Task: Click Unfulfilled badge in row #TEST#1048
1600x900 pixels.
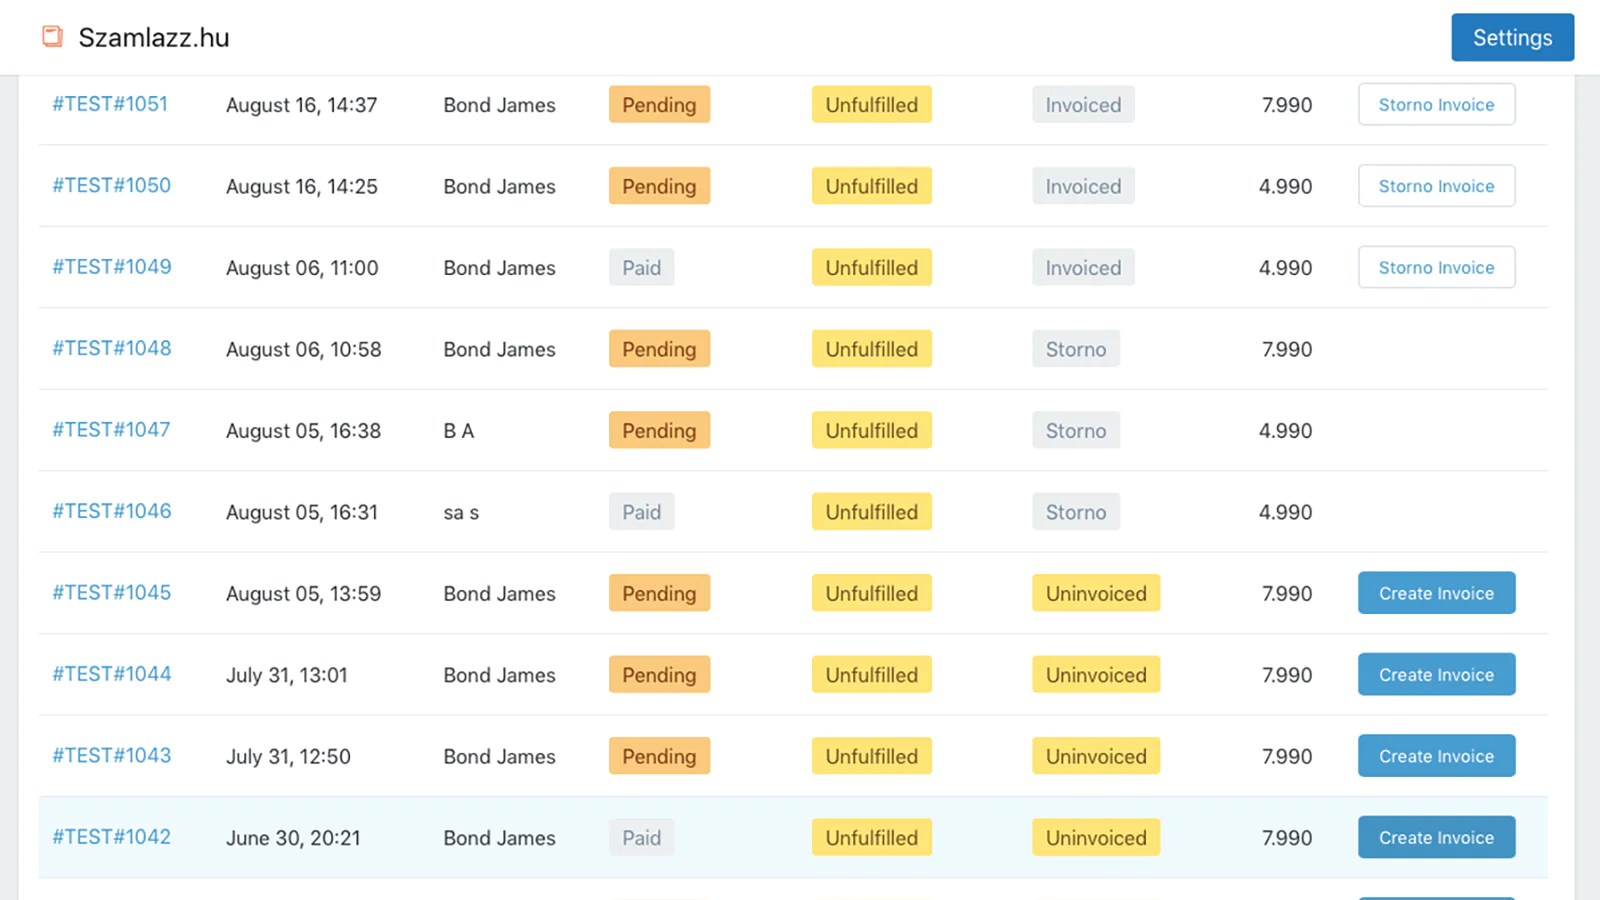Action: click(871, 349)
